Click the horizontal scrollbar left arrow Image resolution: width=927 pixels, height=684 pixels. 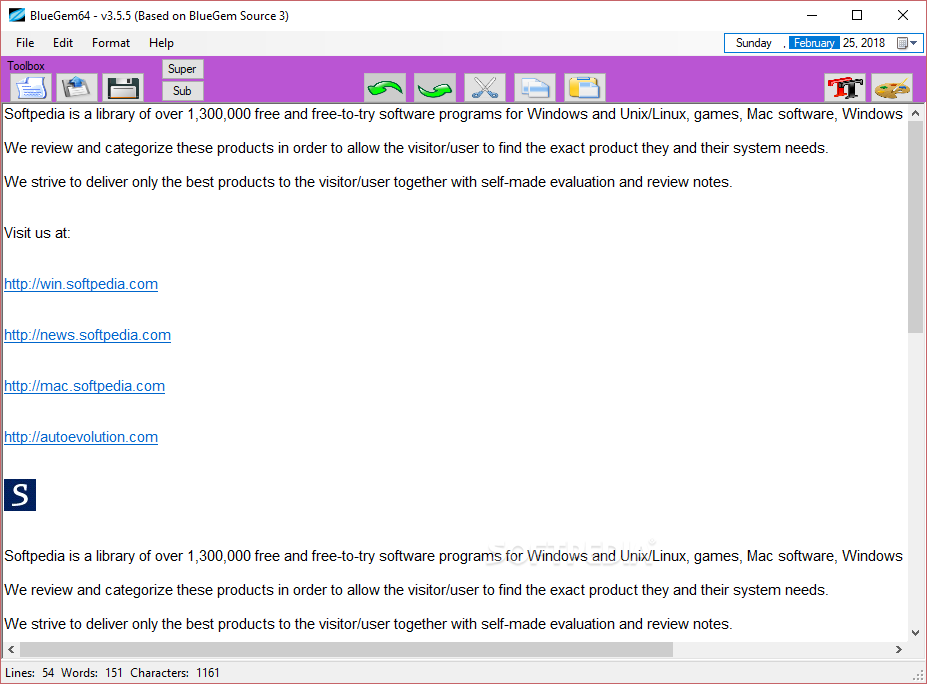click(11, 649)
